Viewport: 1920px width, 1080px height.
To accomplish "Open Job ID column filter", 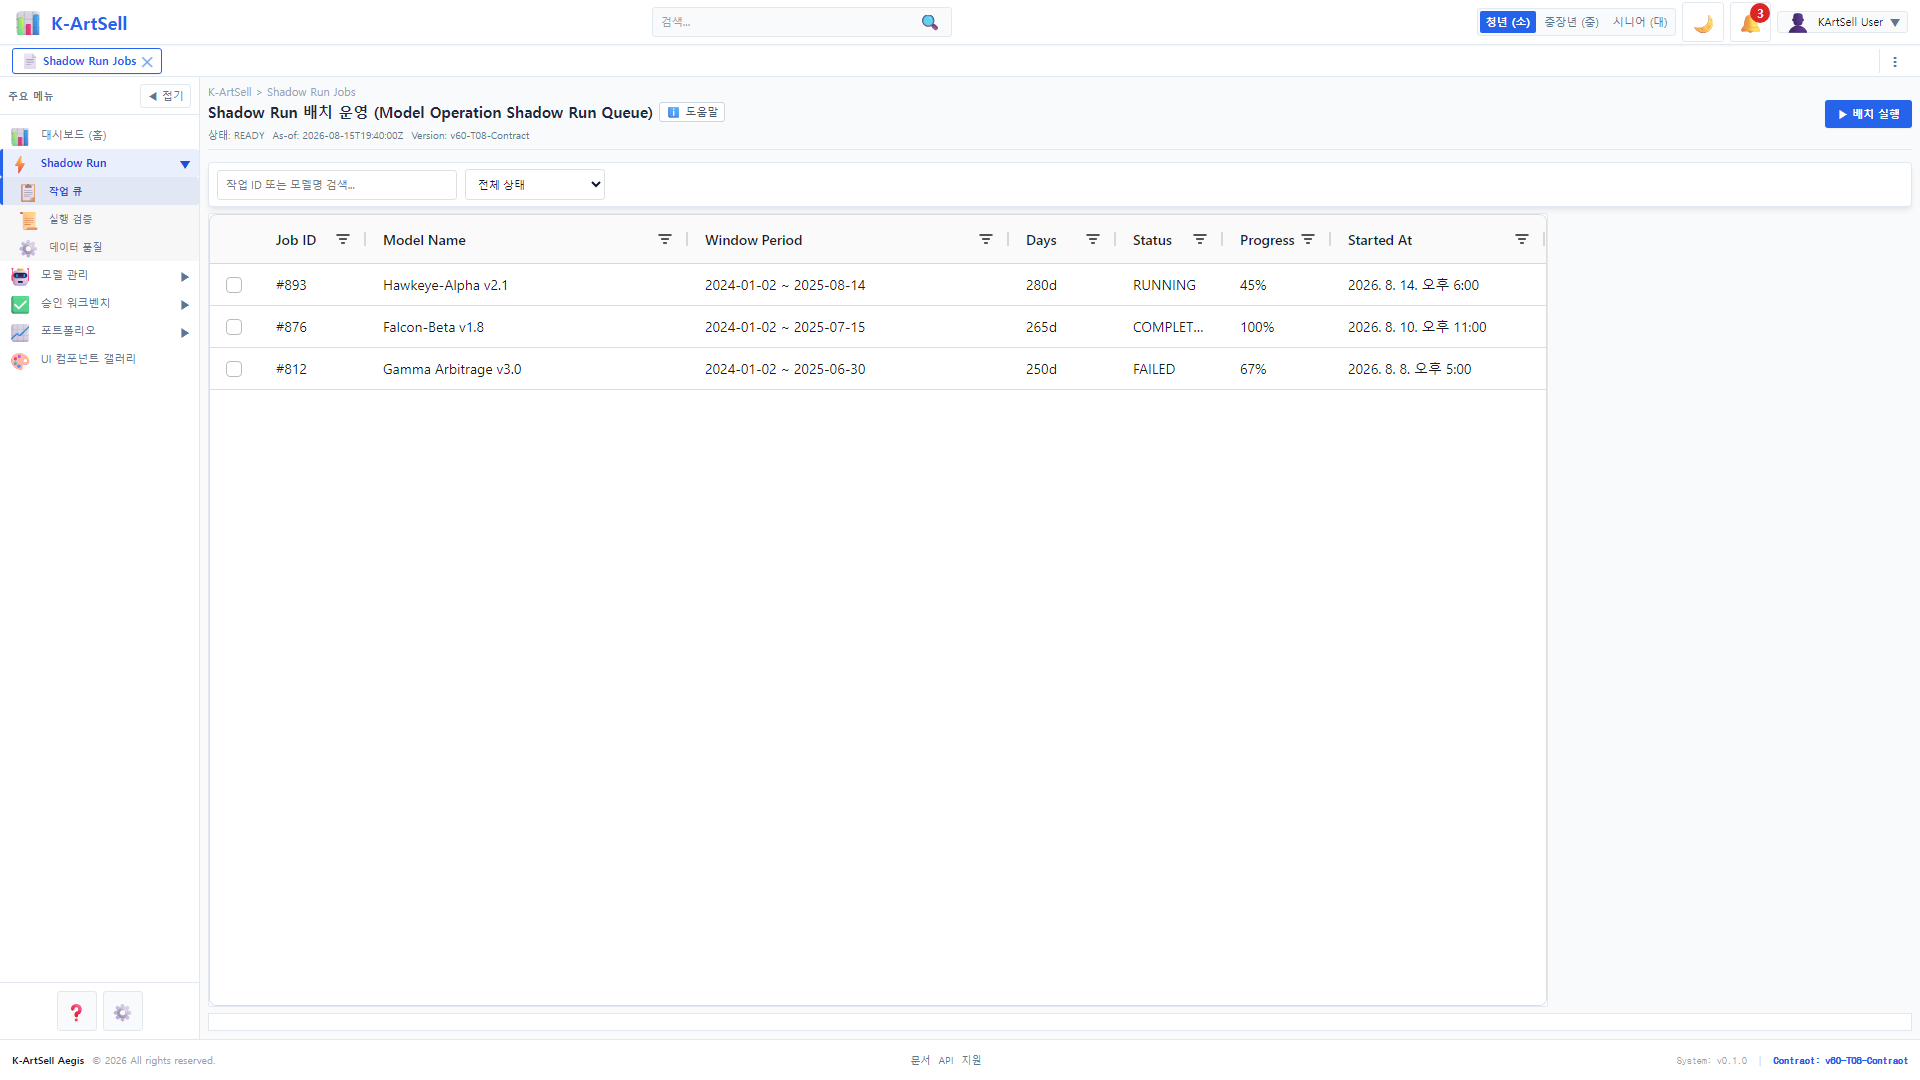I will (x=343, y=240).
